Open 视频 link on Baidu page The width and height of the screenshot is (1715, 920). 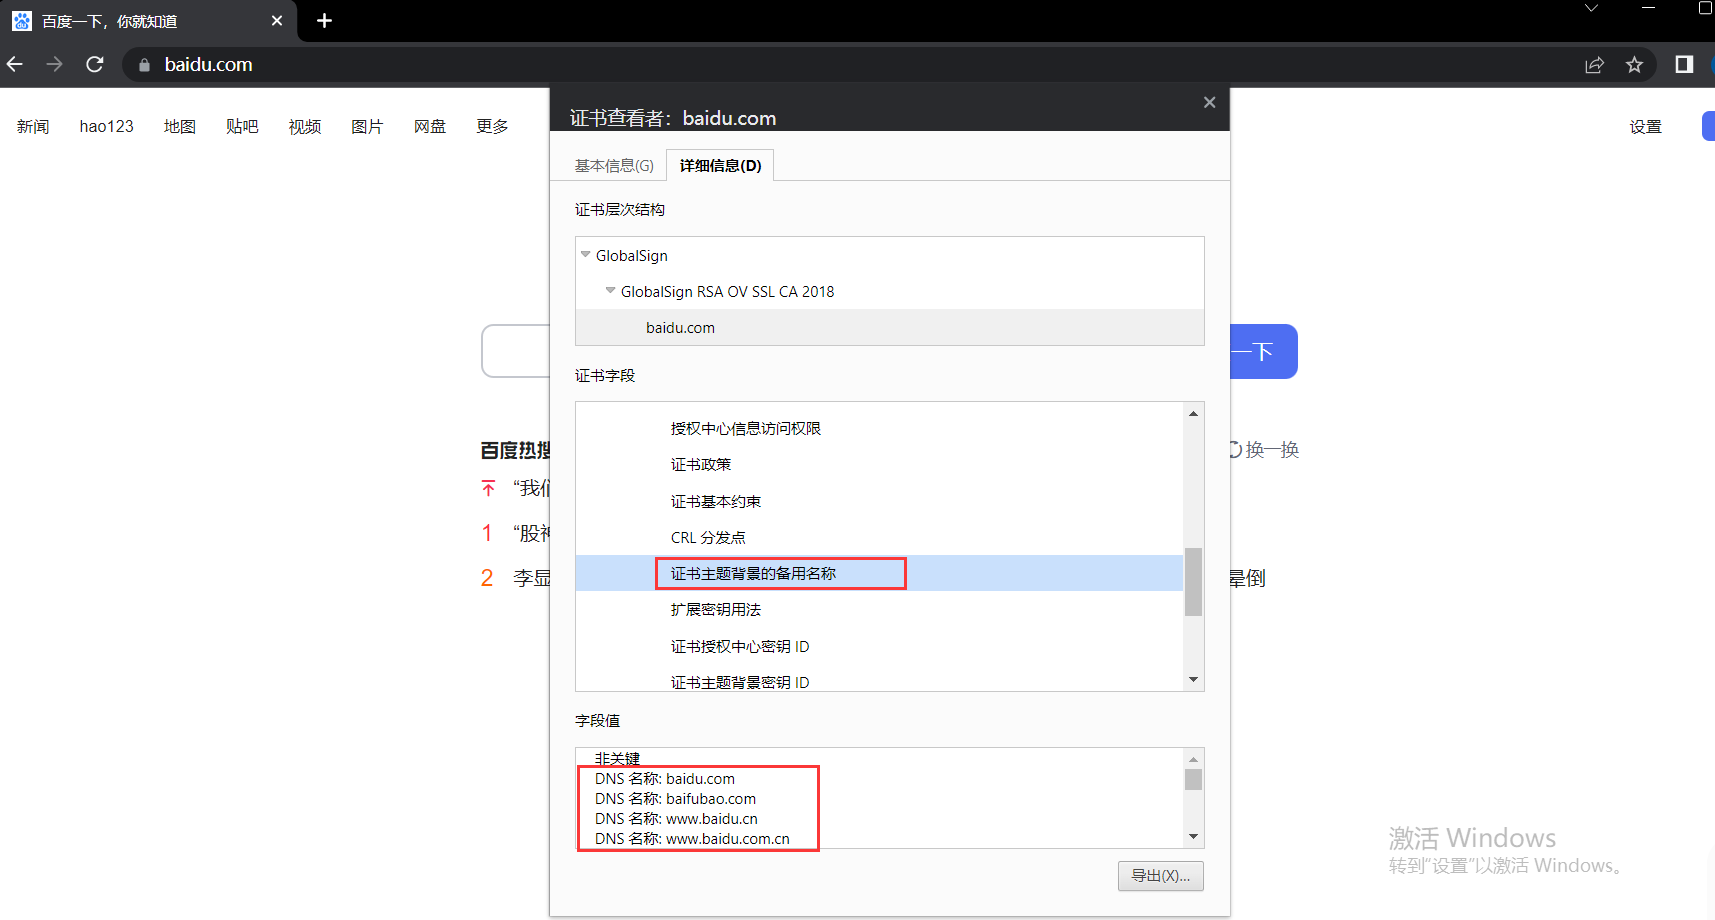pos(305,126)
